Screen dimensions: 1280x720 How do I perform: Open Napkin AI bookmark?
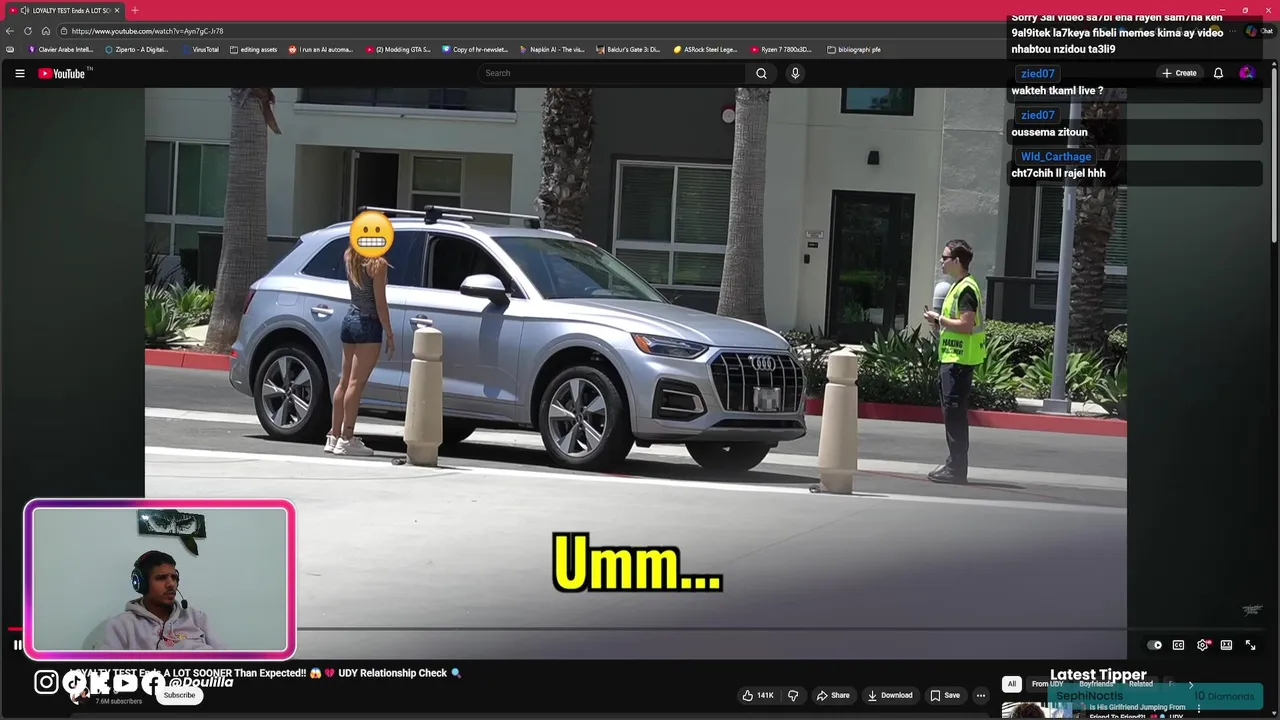coord(552,49)
